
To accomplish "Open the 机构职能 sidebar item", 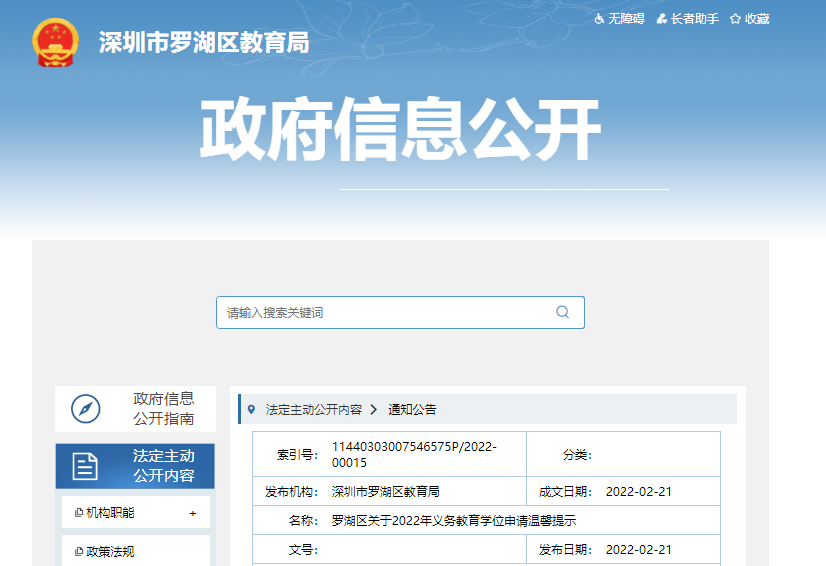I will [x=110, y=513].
